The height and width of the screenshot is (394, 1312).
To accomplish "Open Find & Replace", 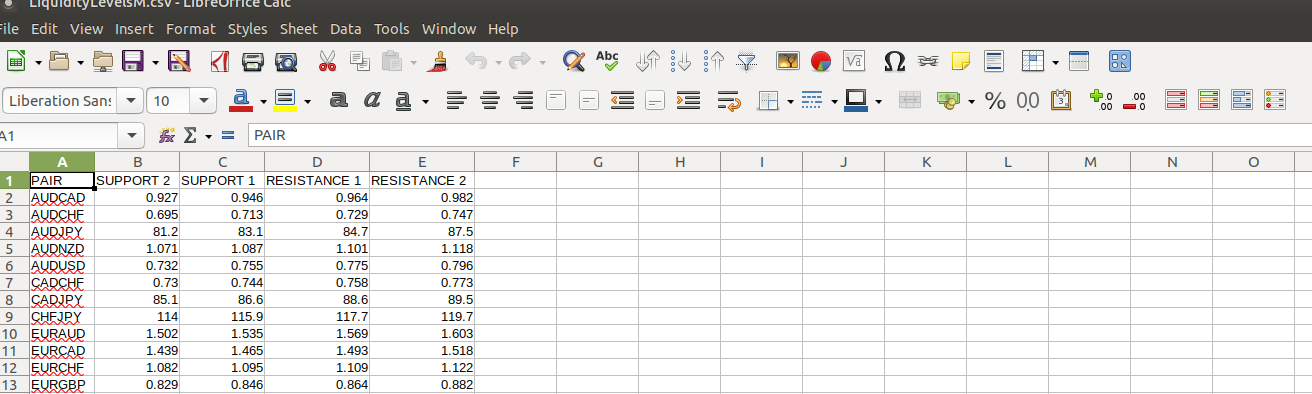I will click(x=574, y=62).
